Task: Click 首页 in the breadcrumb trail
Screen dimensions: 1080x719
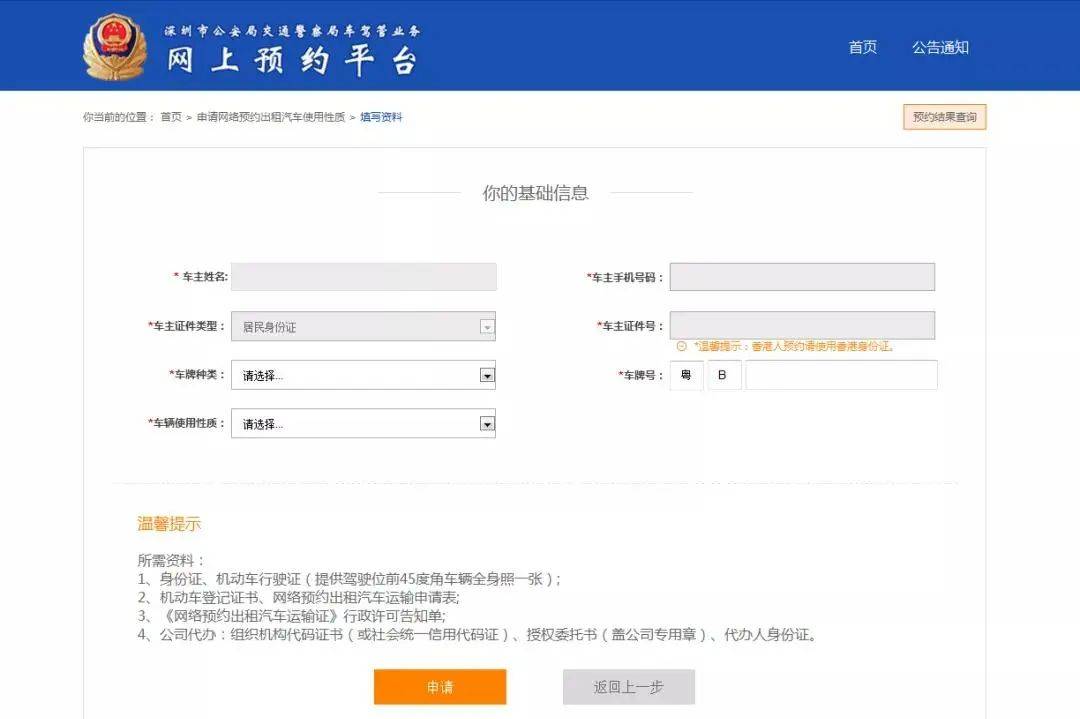Action: pyautogui.click(x=171, y=117)
